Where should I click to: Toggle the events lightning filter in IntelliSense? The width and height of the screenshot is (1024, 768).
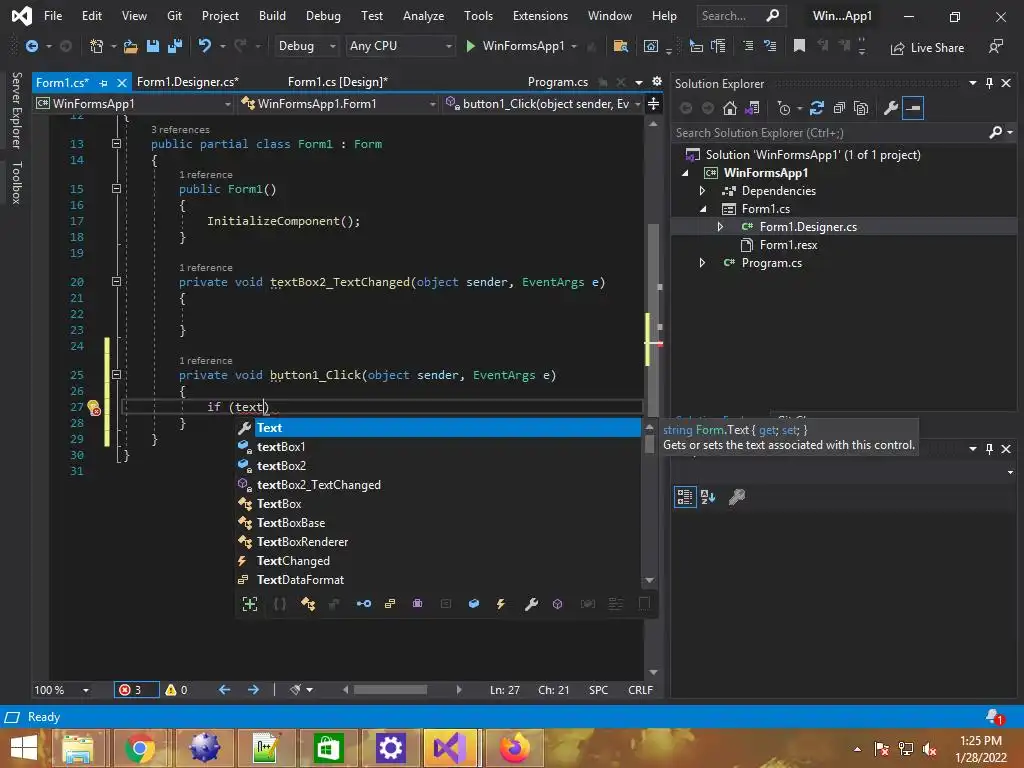501,604
